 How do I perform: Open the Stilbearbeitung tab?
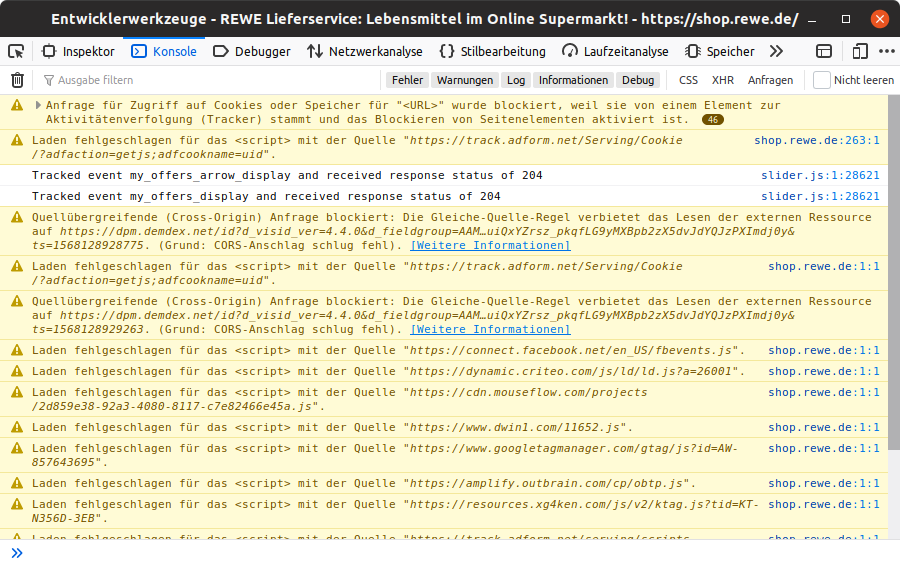click(x=493, y=52)
